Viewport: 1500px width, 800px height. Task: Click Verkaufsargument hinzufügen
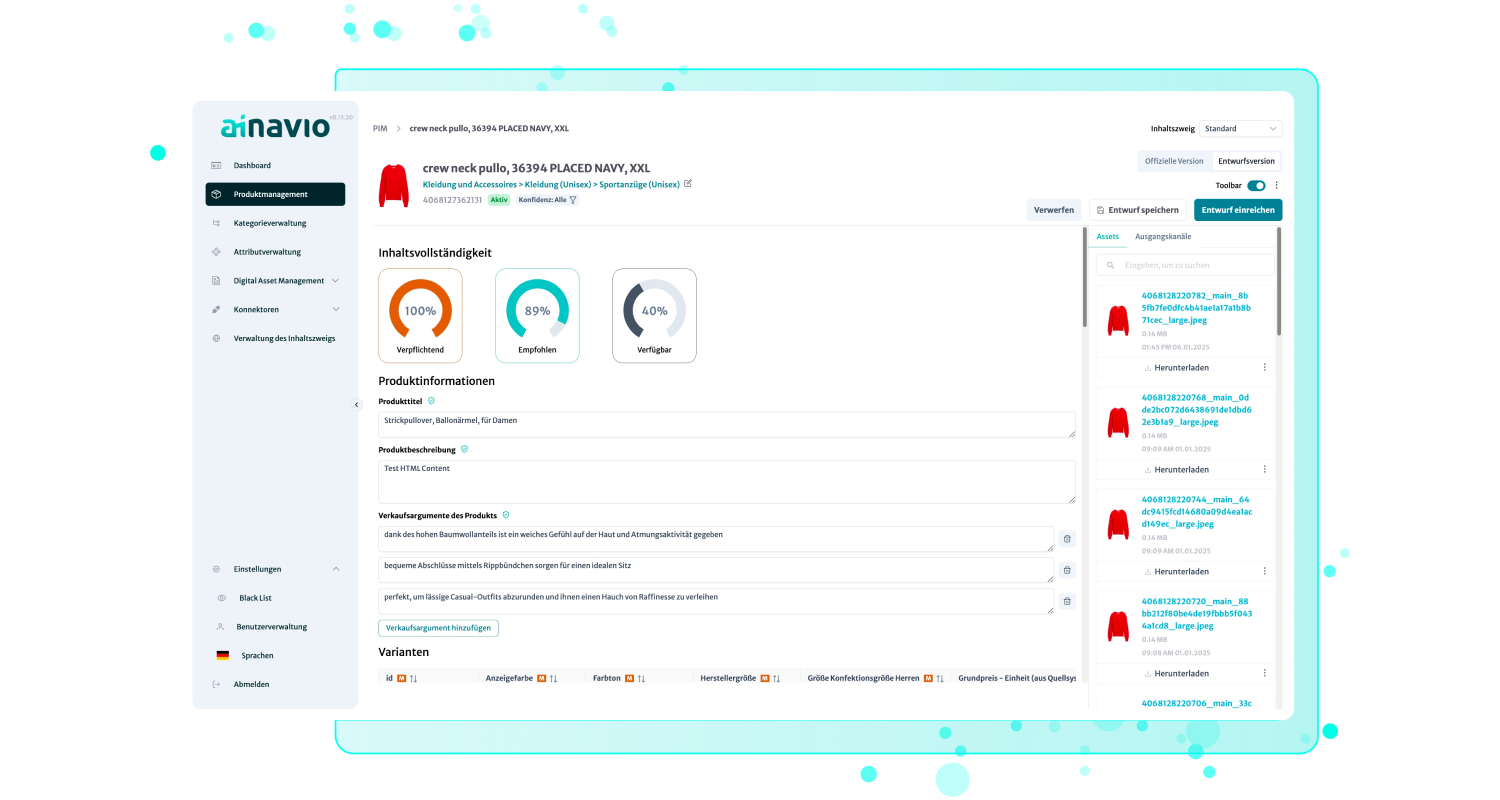click(438, 628)
